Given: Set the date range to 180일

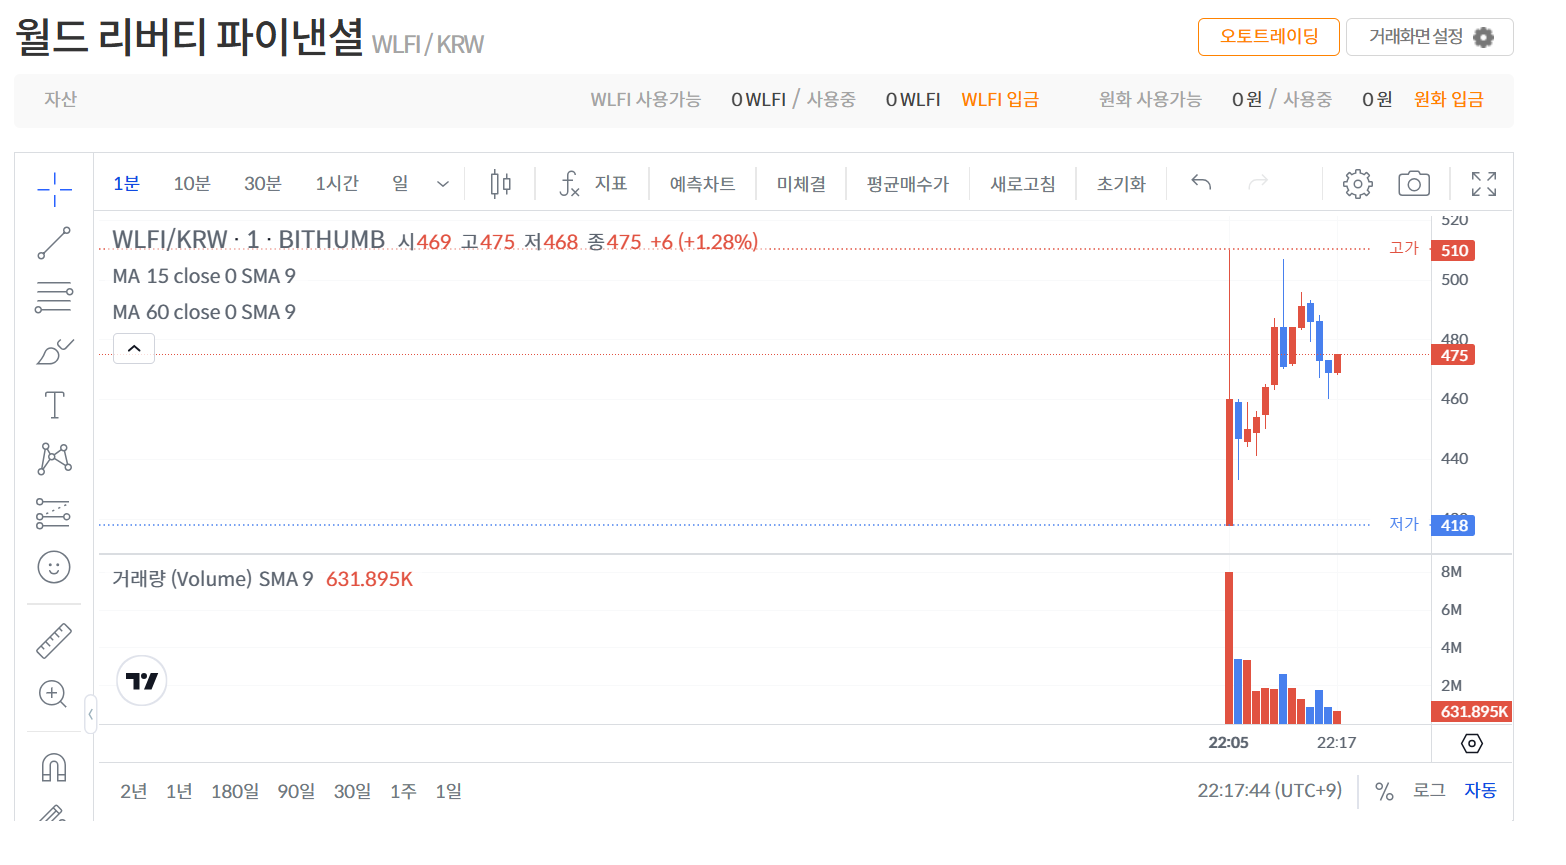Looking at the screenshot, I should [235, 791].
